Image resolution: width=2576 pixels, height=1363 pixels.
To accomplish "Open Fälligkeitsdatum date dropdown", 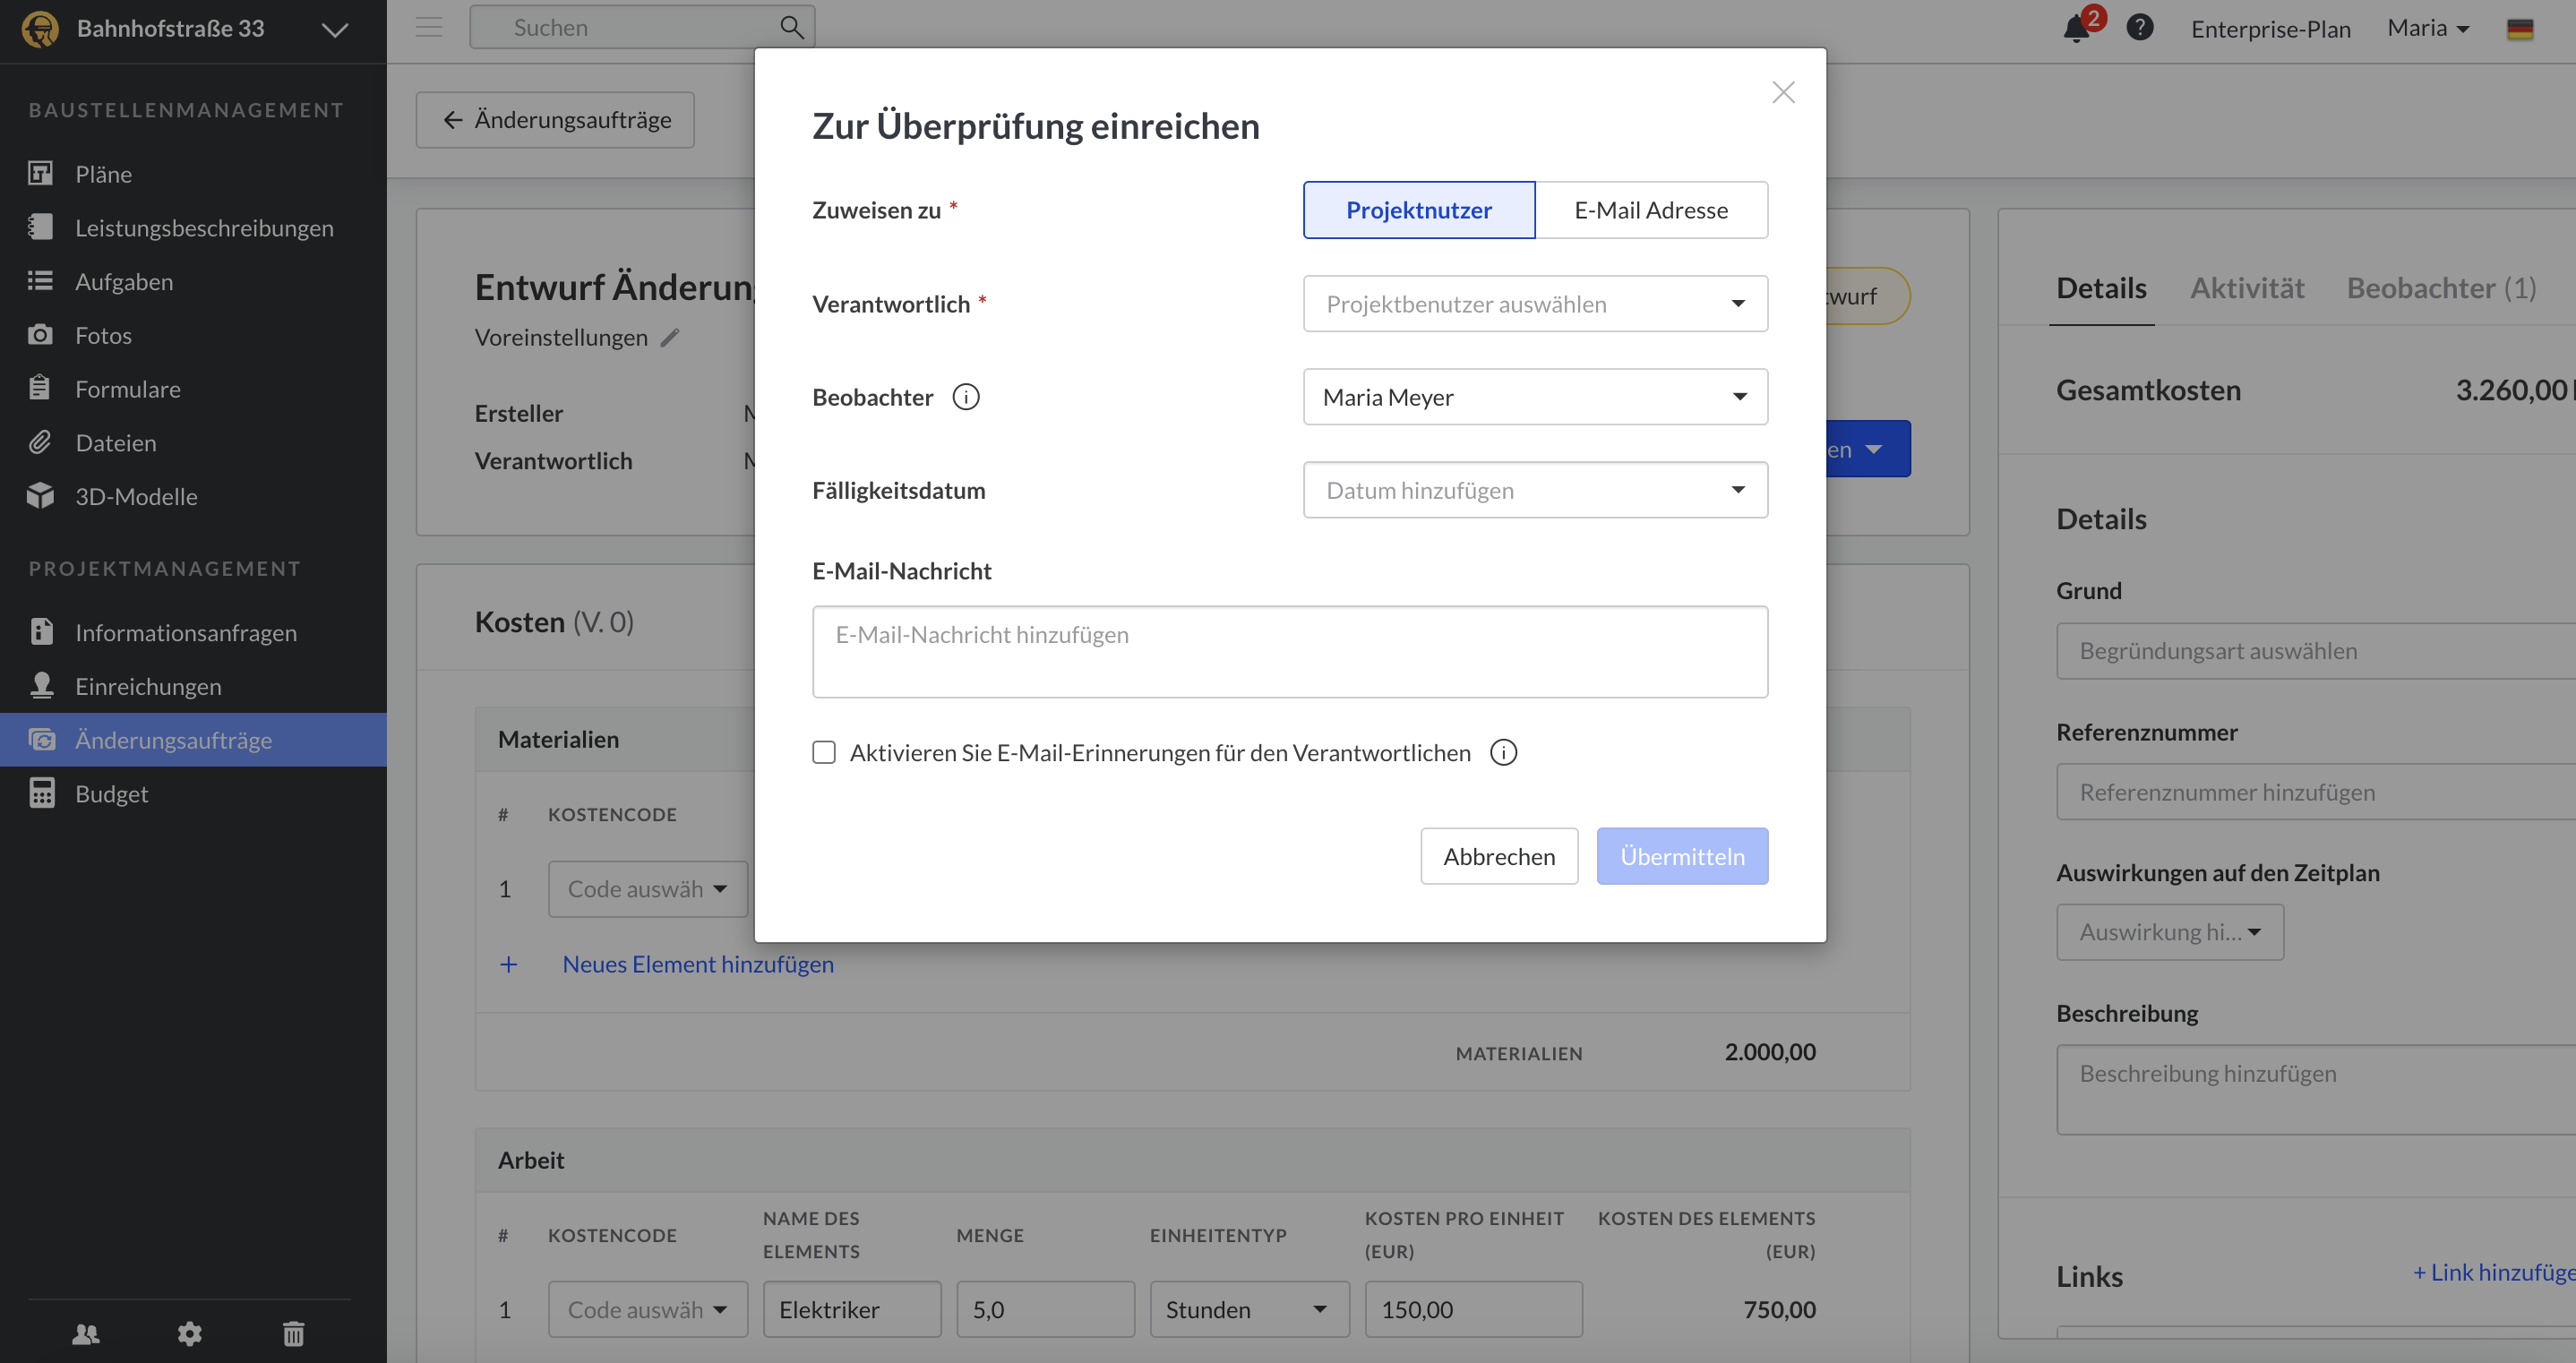I will pos(1535,490).
